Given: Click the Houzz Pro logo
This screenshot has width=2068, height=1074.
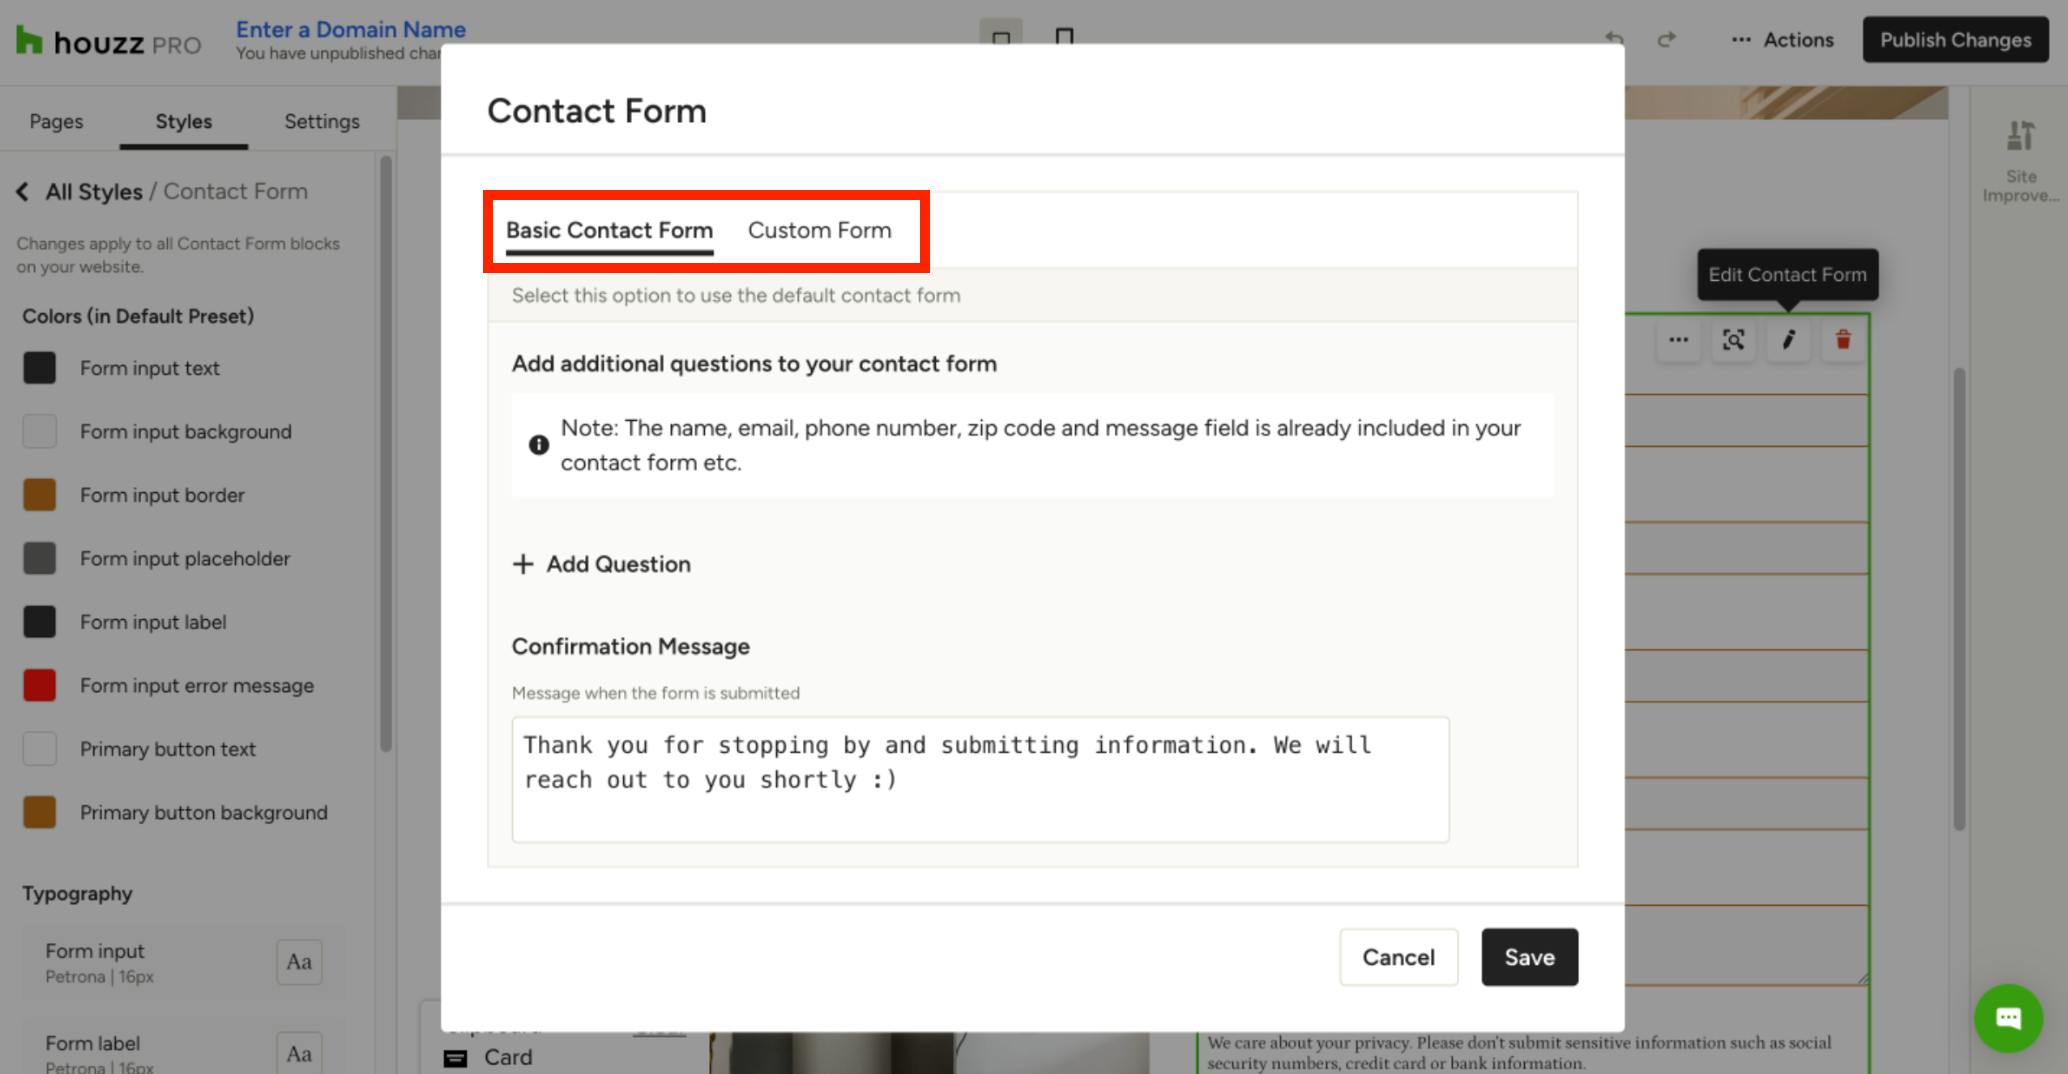Looking at the screenshot, I should click(109, 42).
